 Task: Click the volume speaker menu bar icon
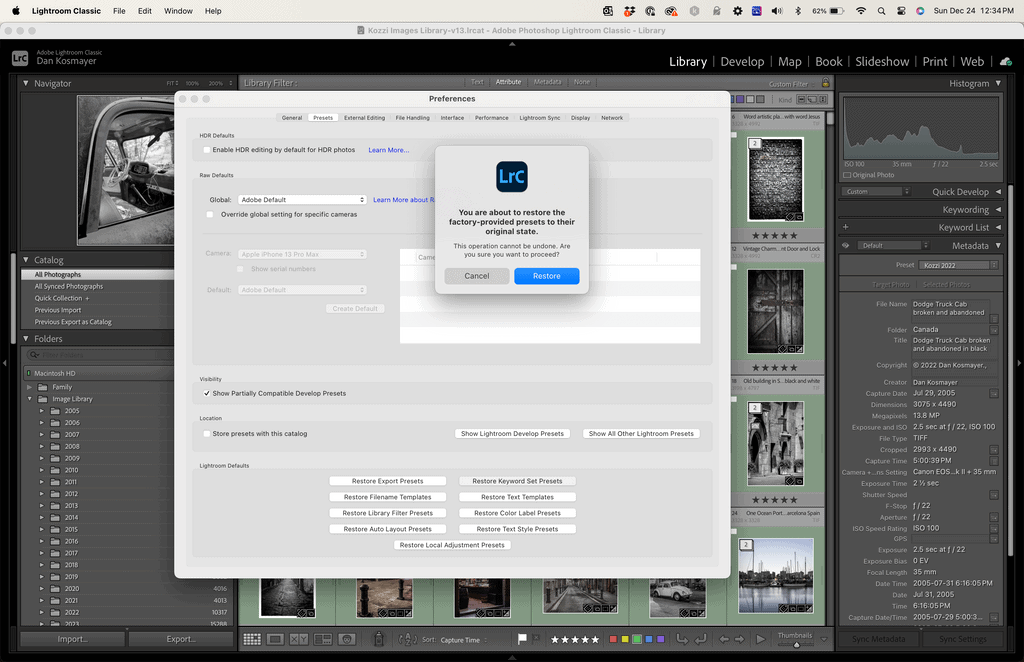[777, 11]
